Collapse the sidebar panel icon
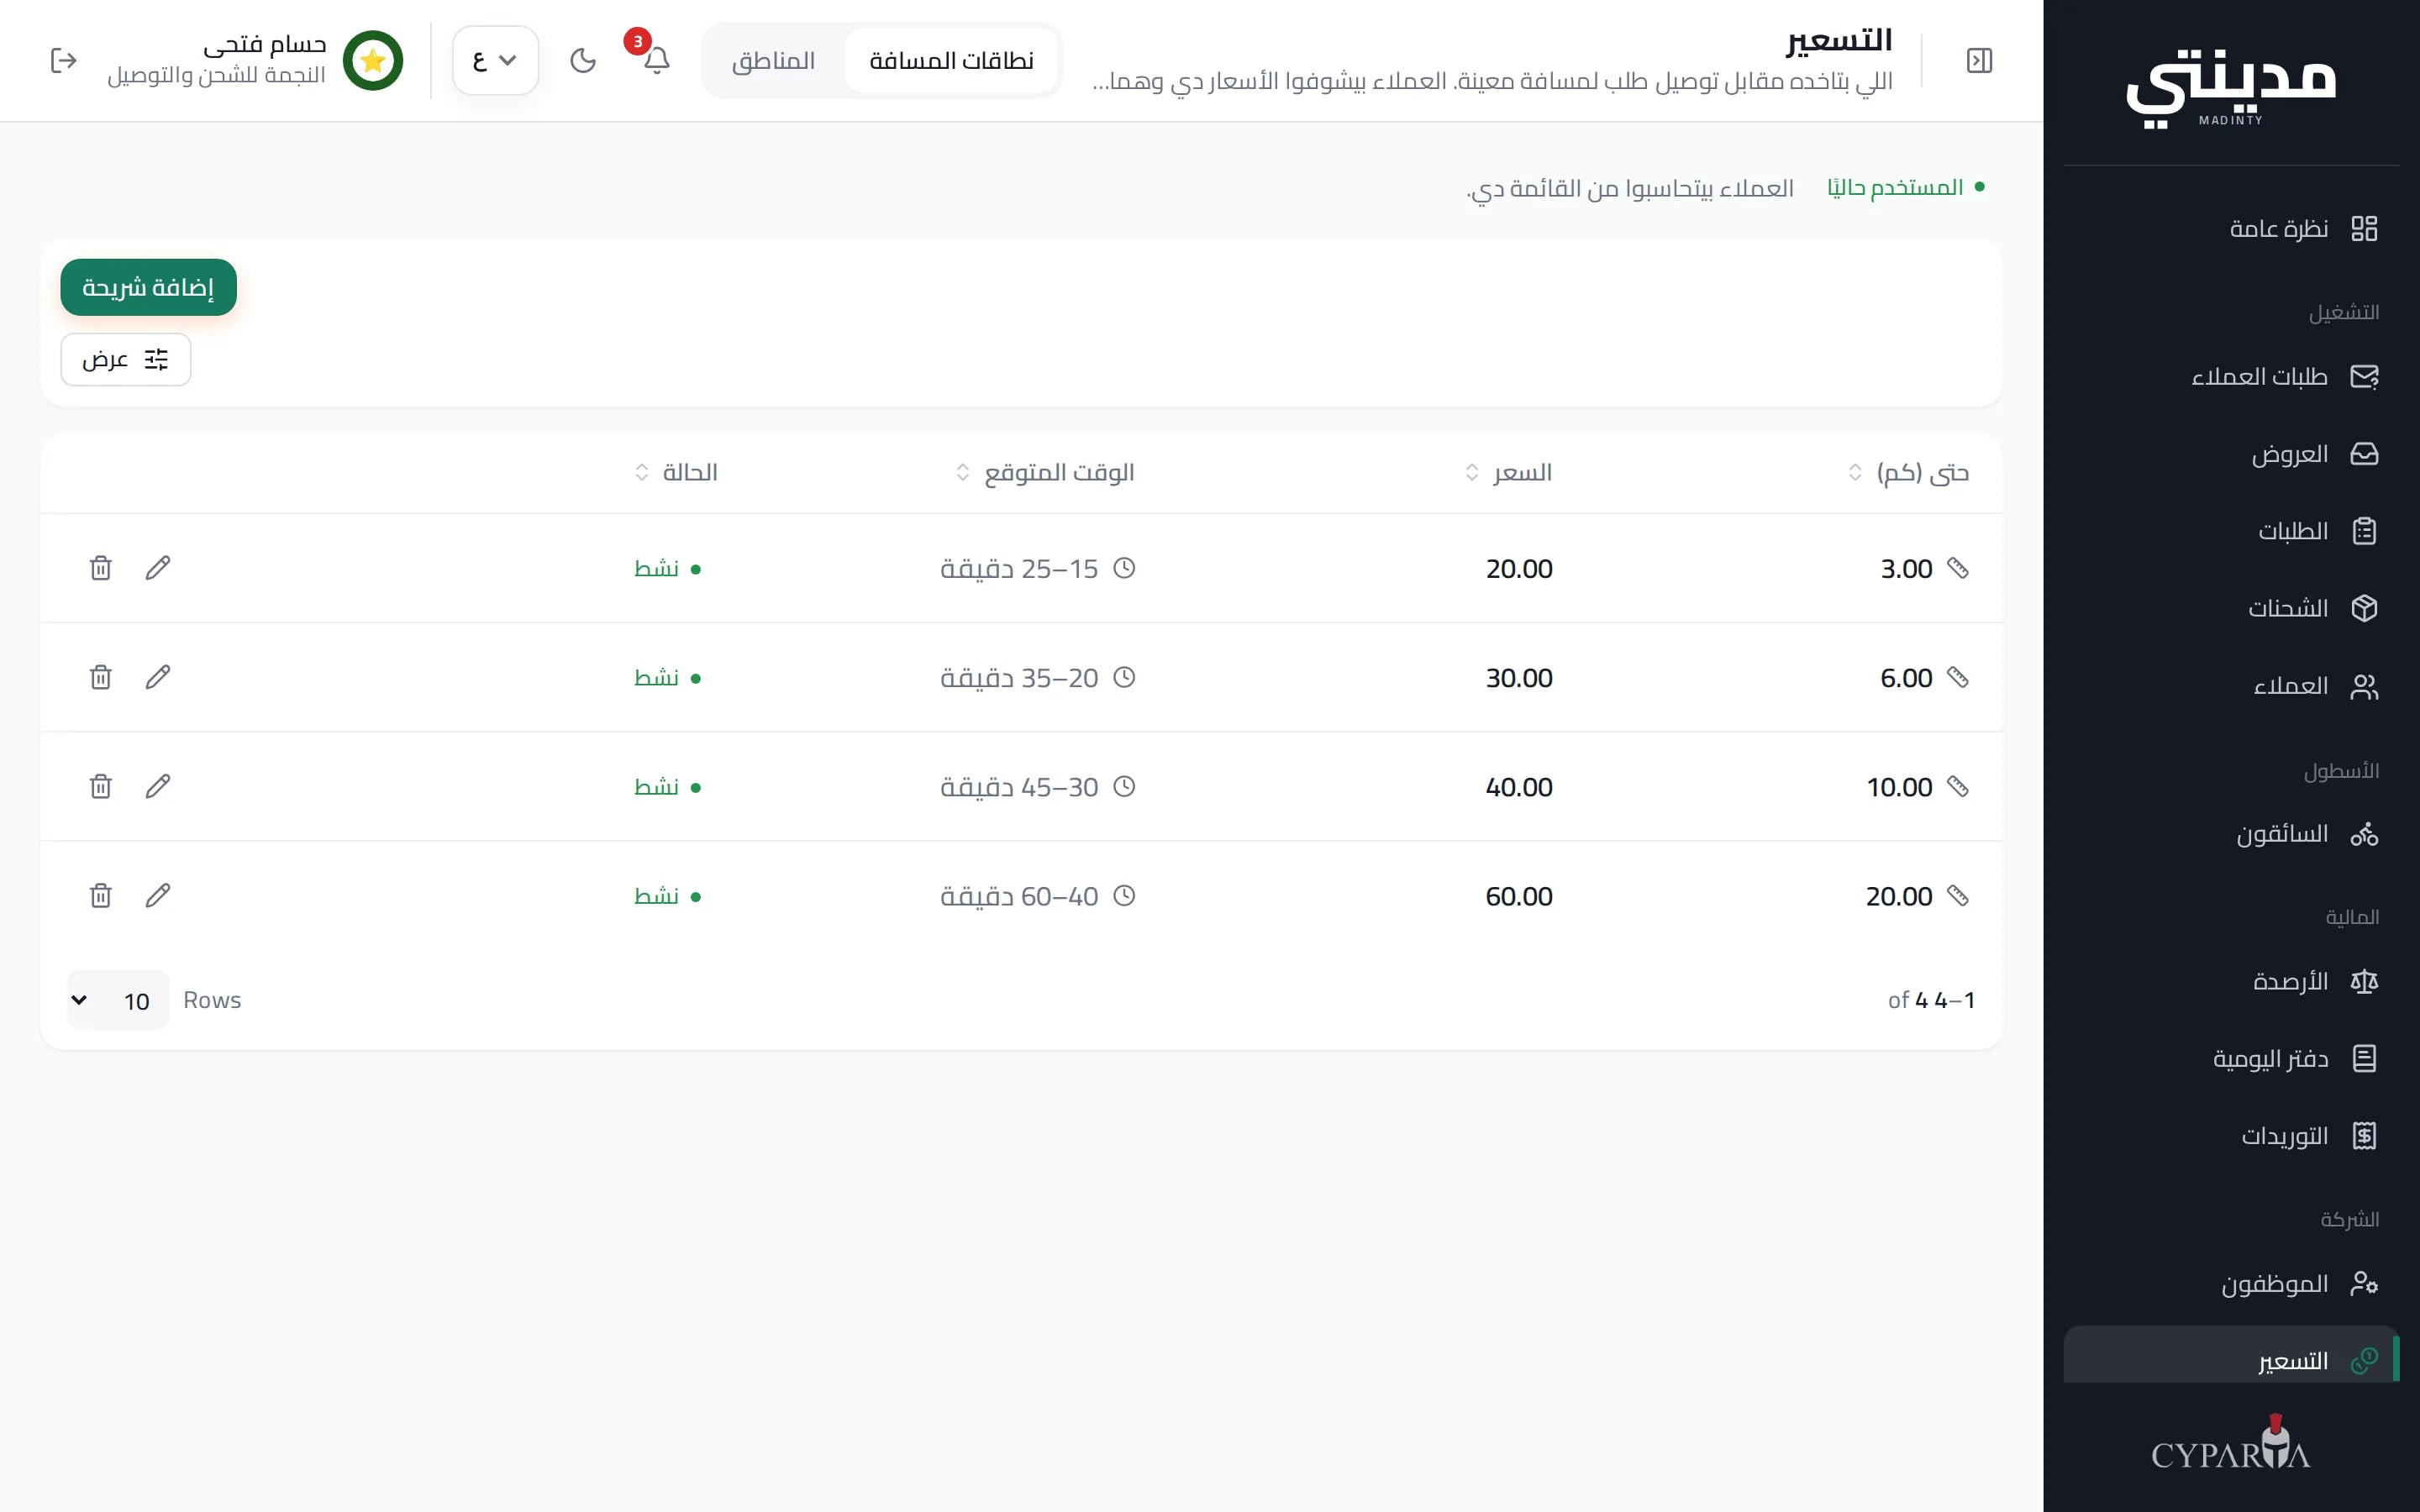2420x1512 pixels. tap(1979, 61)
